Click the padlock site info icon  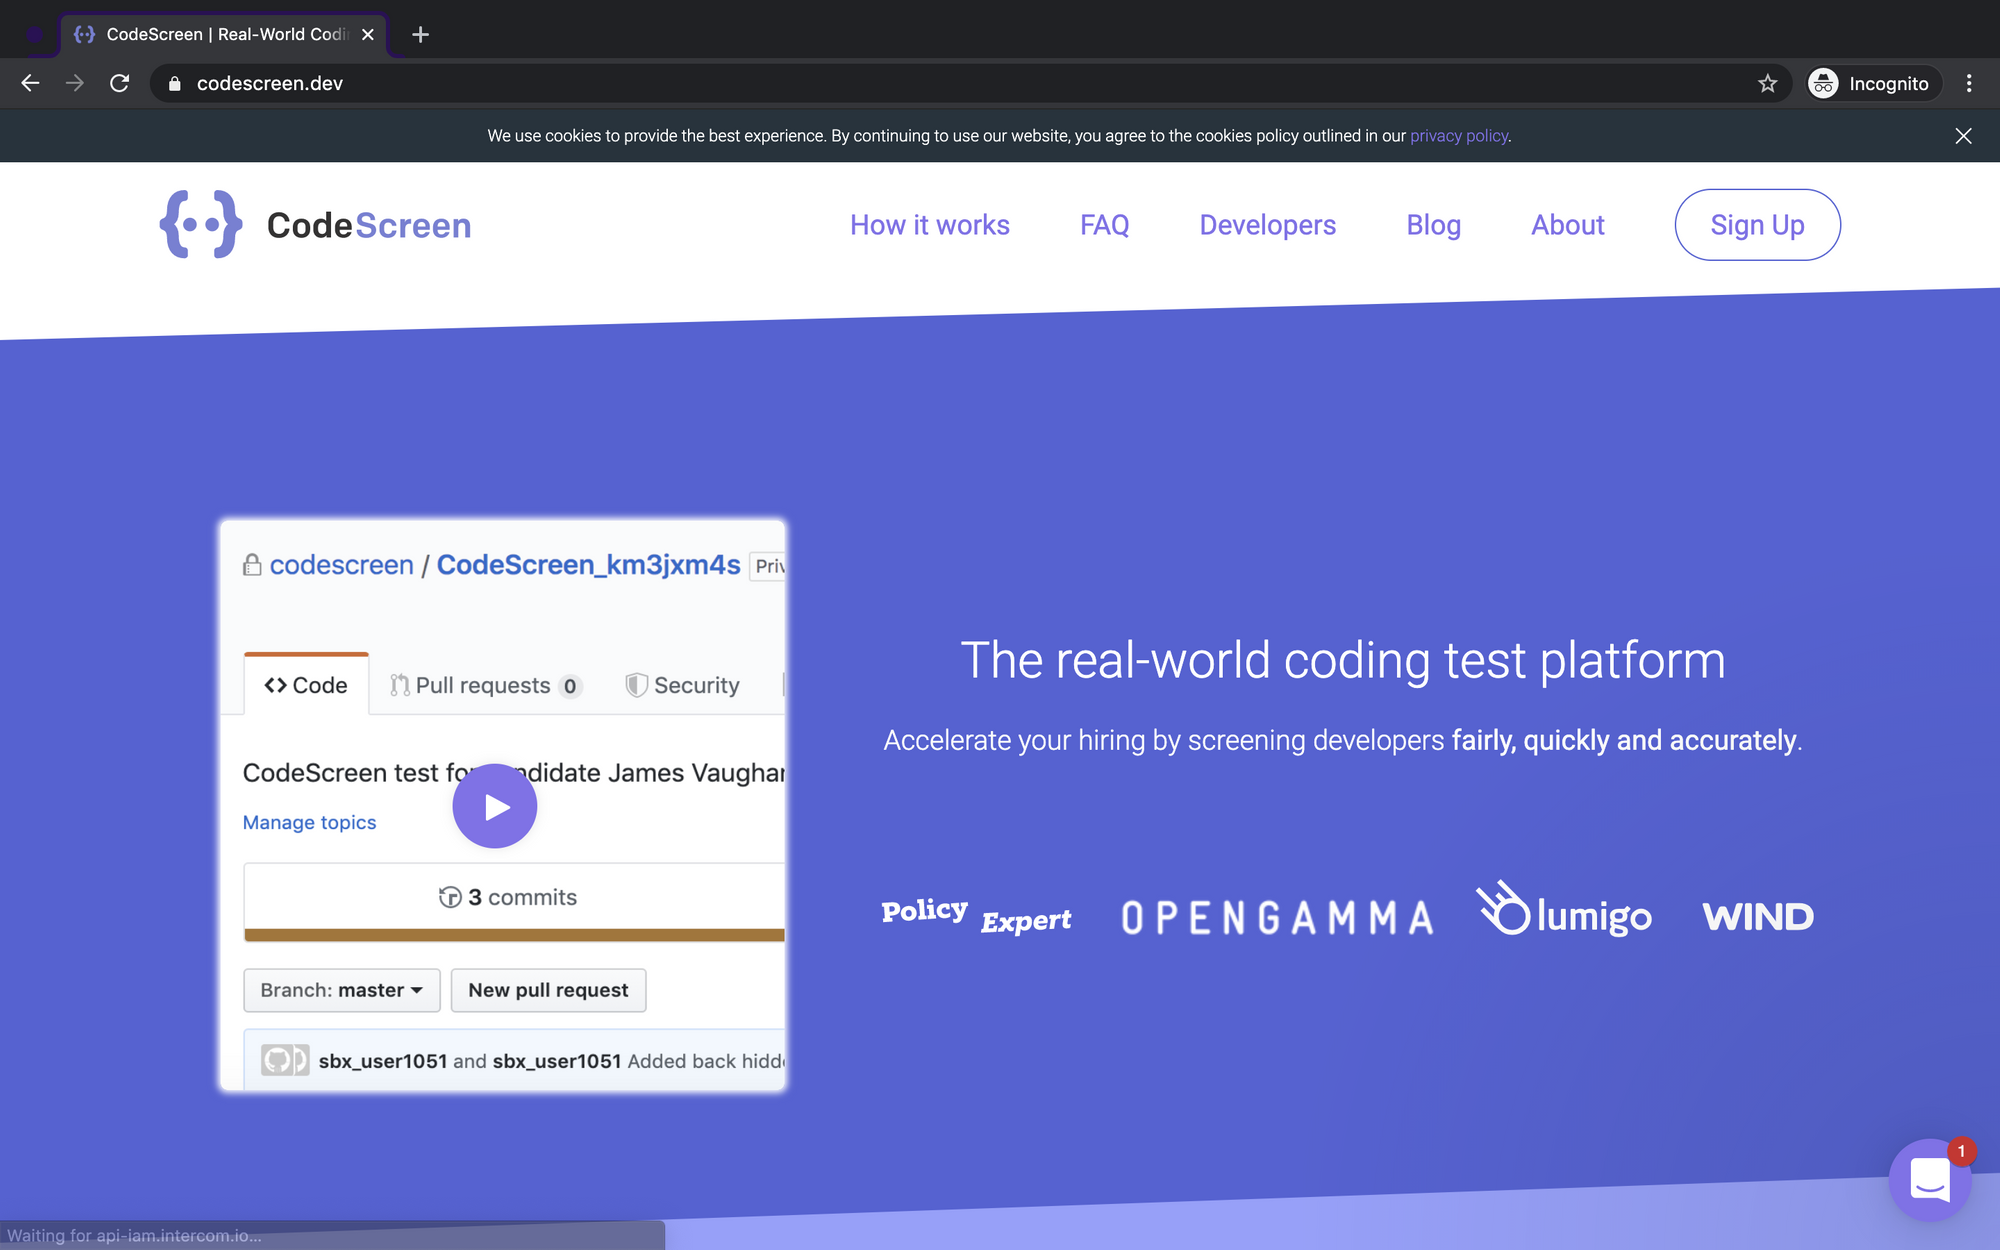pos(174,84)
